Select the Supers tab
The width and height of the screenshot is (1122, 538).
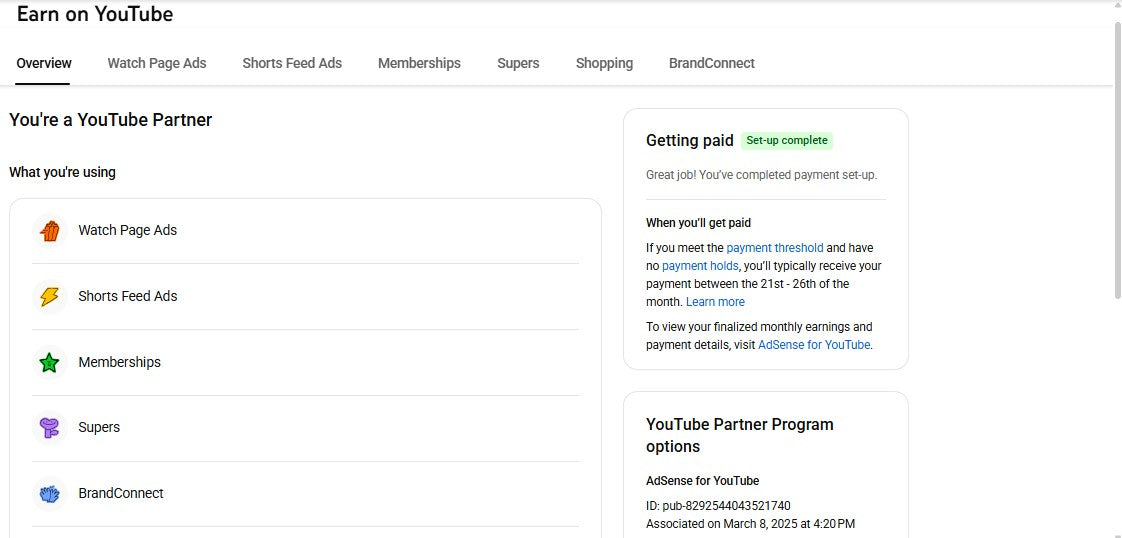[518, 63]
